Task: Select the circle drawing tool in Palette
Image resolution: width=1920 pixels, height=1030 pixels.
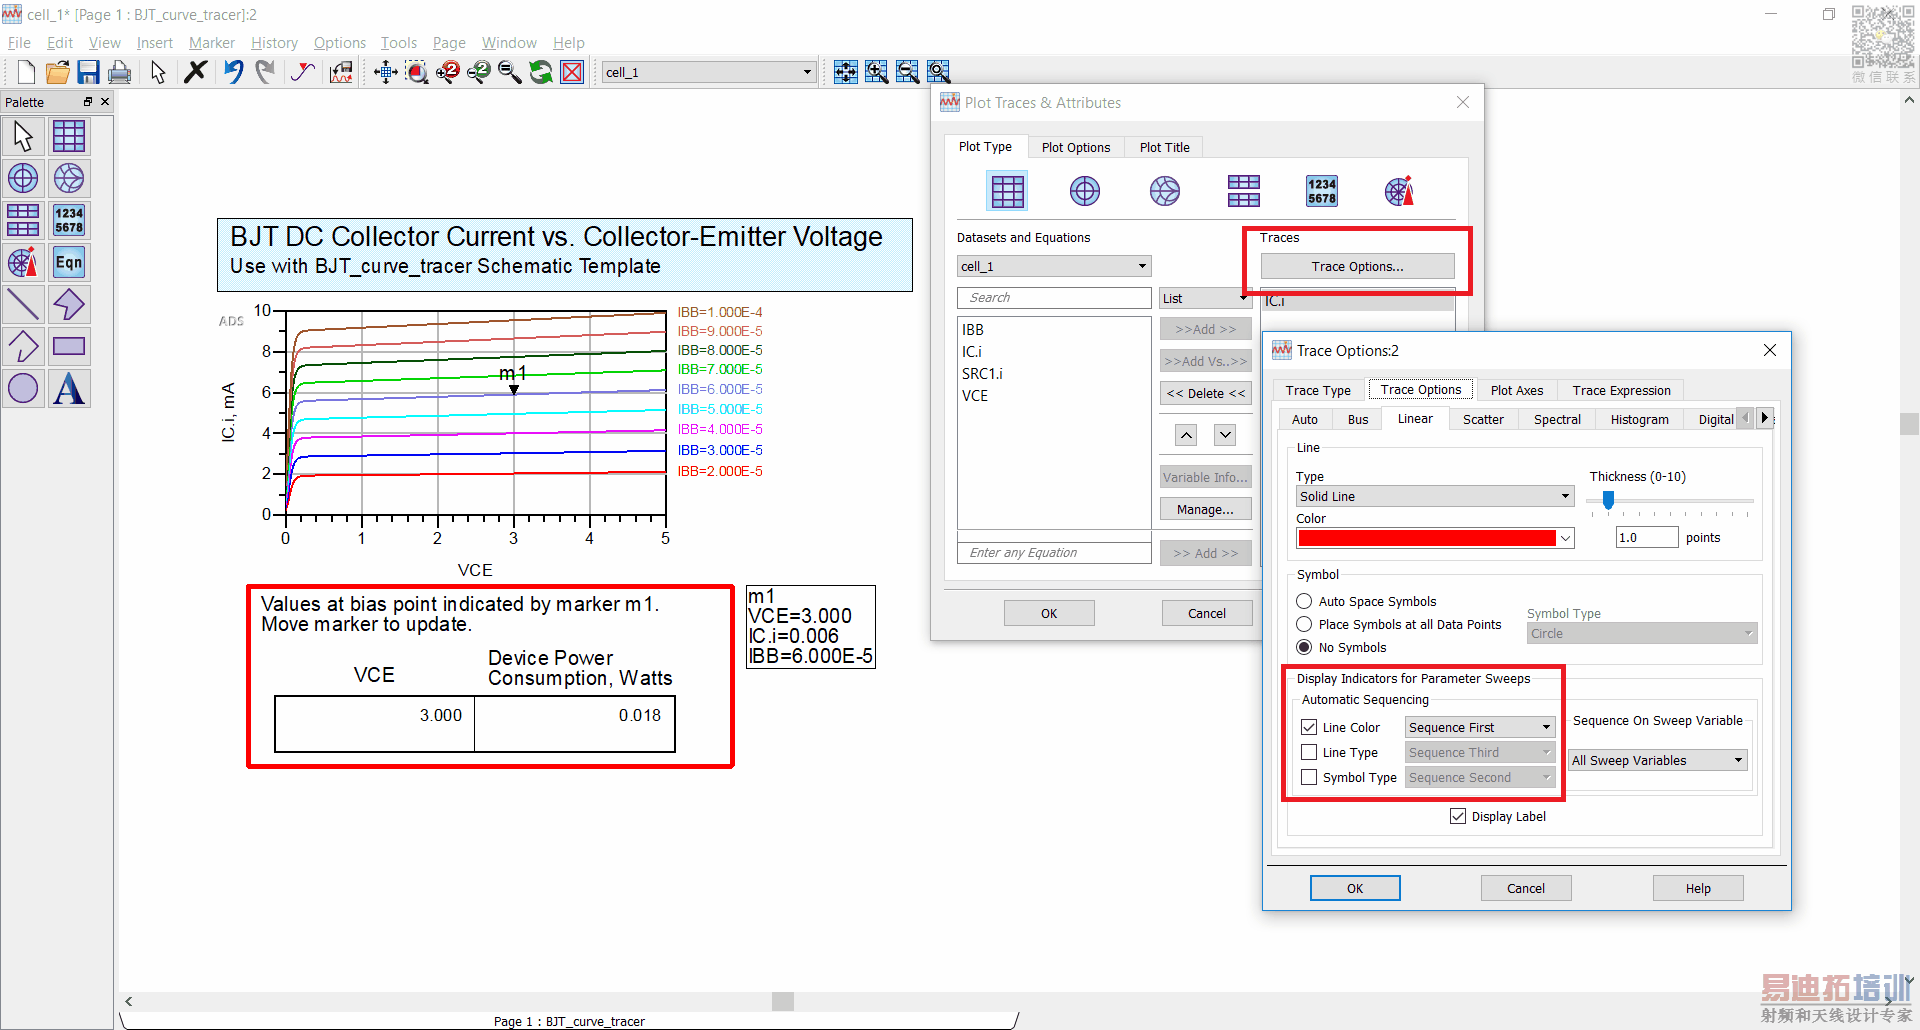Action: 23,388
